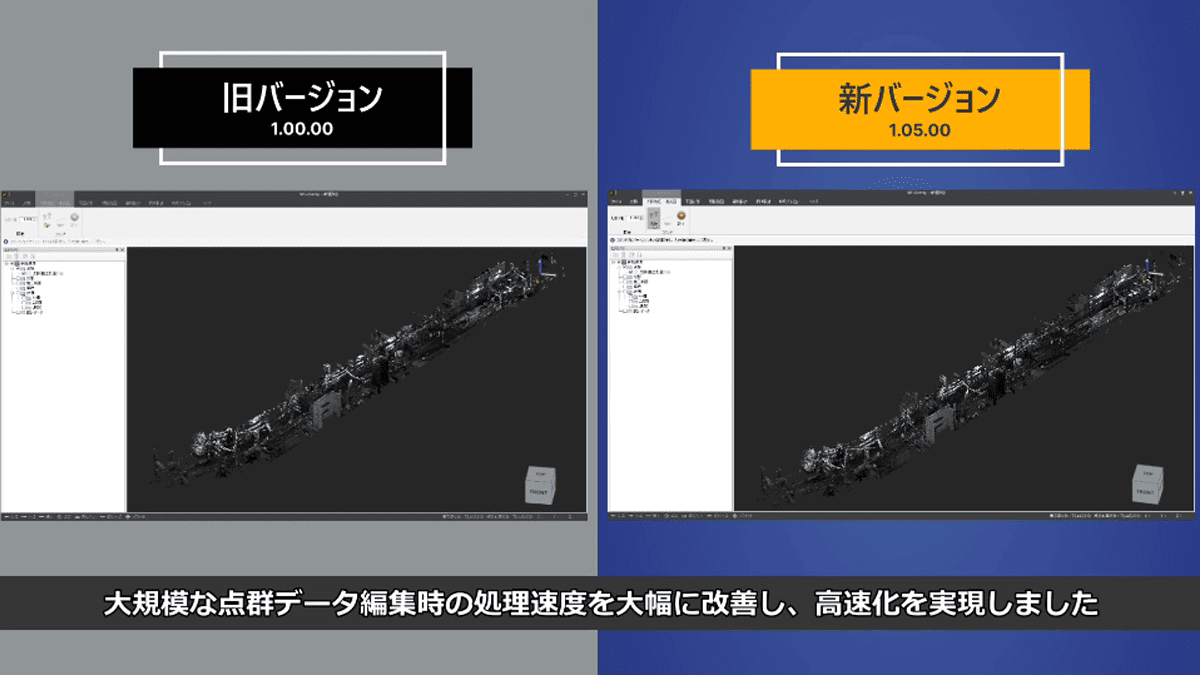Close the tree panel in old version window
1200x675 pixels.
(x=121, y=250)
